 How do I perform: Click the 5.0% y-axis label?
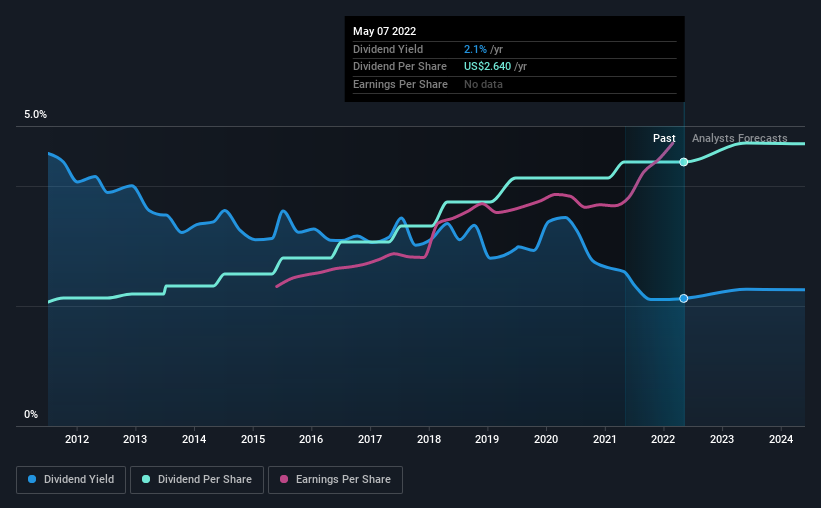[x=35, y=114]
